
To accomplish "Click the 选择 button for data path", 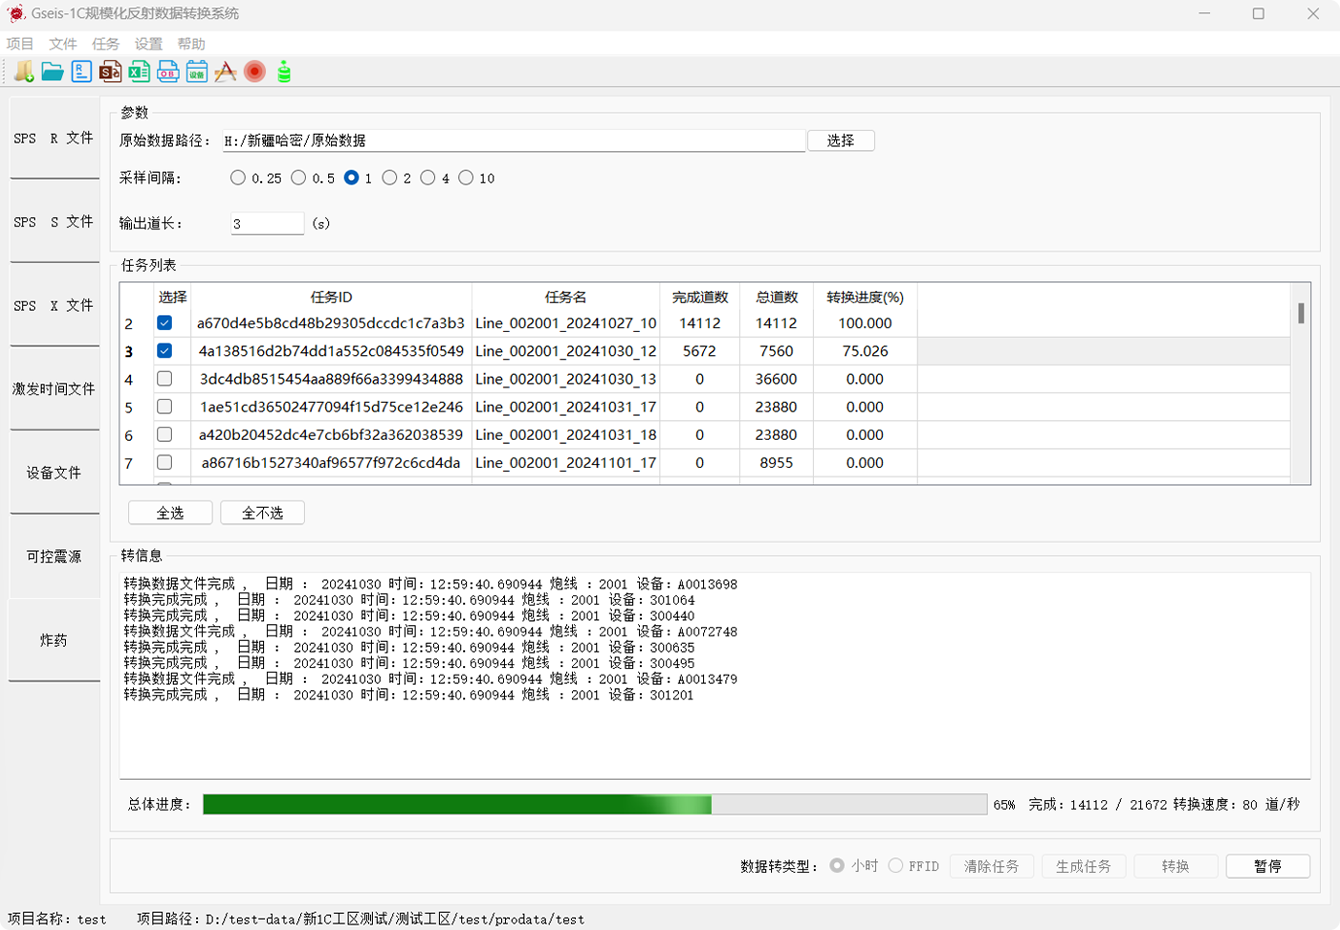I will 840,141.
